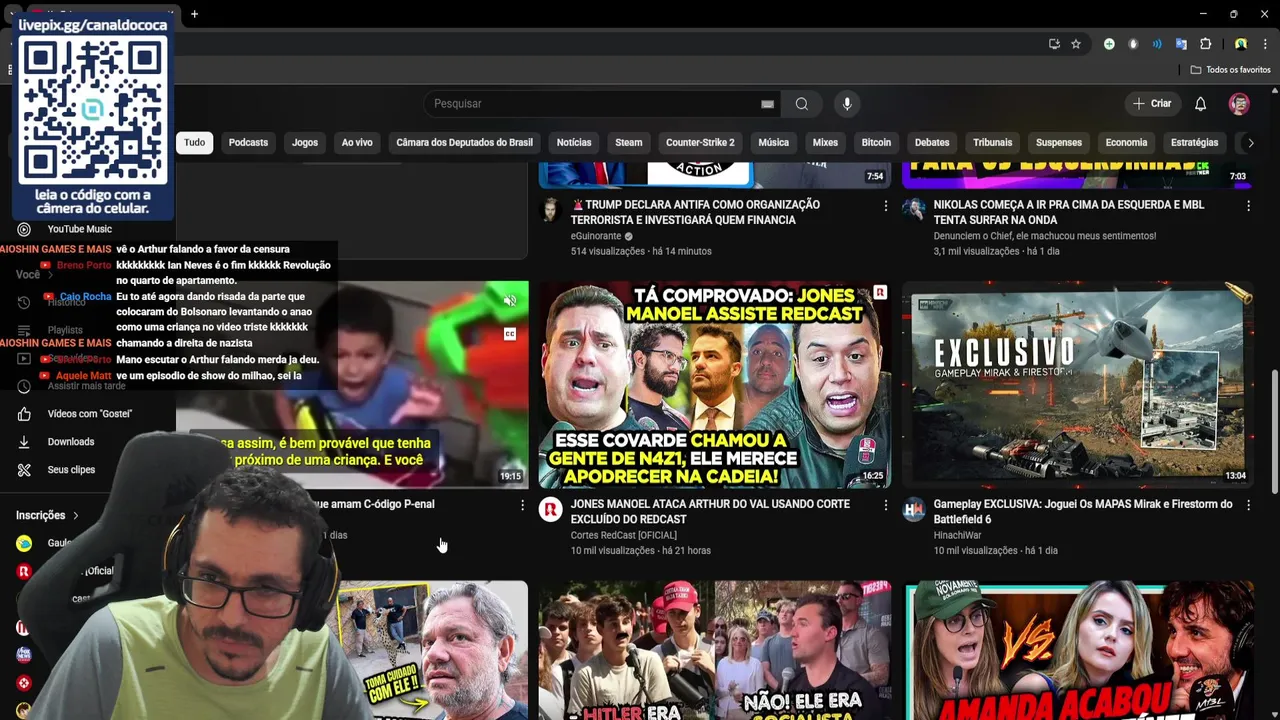Image resolution: width=1280 pixels, height=720 pixels.
Task: Select the Counter-Strike 2 chip
Action: tap(700, 143)
